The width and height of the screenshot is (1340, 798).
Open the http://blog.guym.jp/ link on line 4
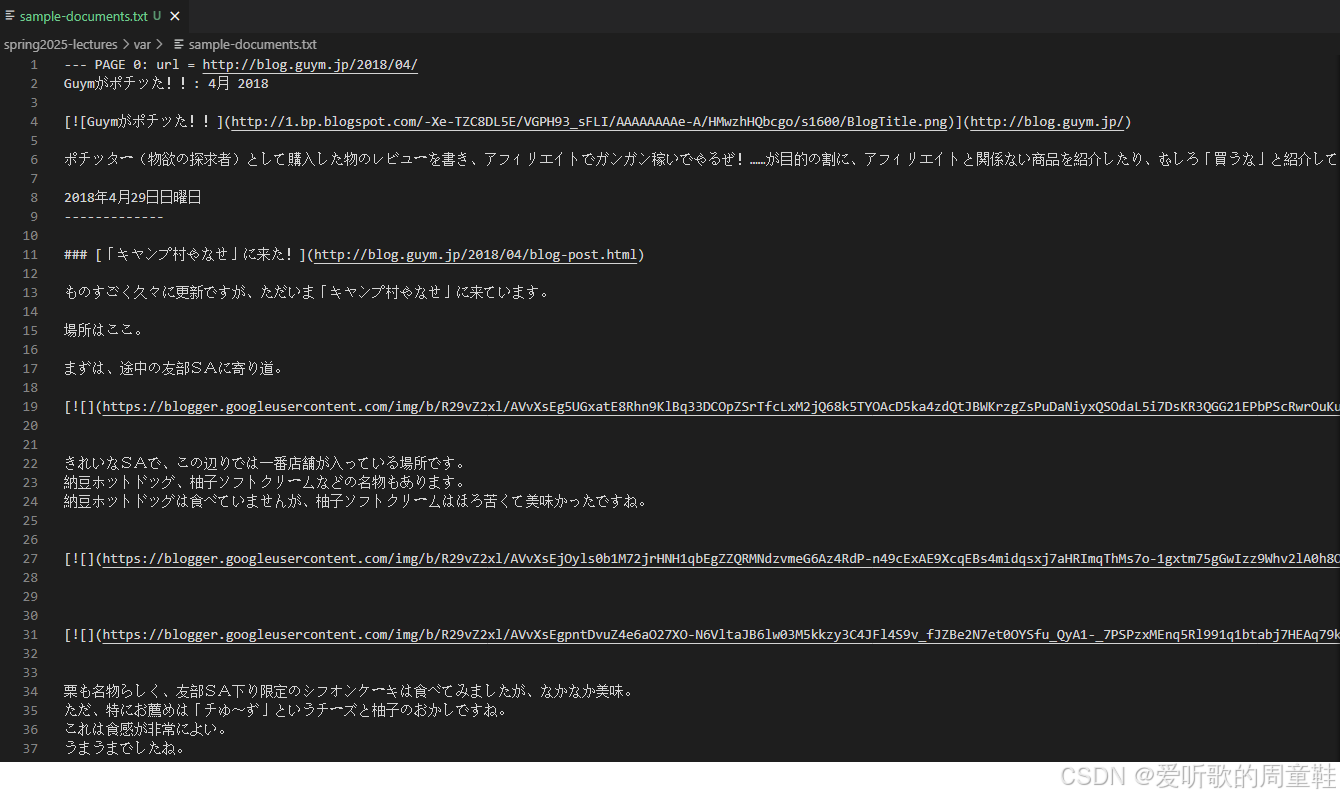coord(1048,121)
